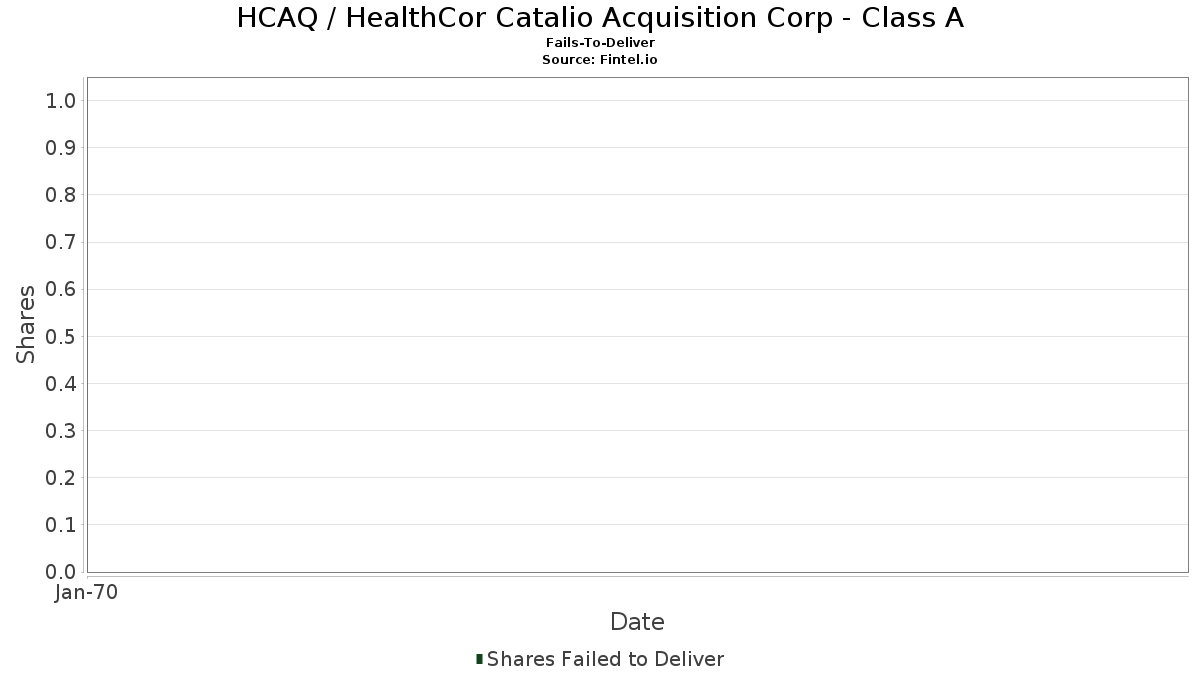Click the 0.2 y-axis tick label
This screenshot has height=675, width=1200.
click(61, 478)
